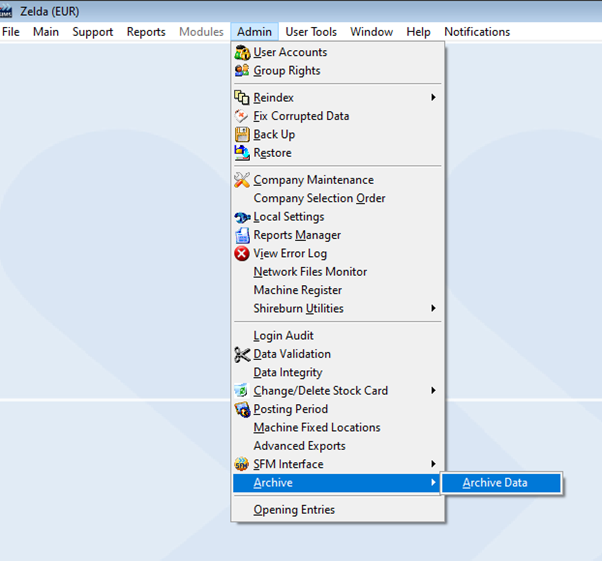This screenshot has width=602, height=561.
Task: Select User Accounts menu entry text
Action: point(290,52)
